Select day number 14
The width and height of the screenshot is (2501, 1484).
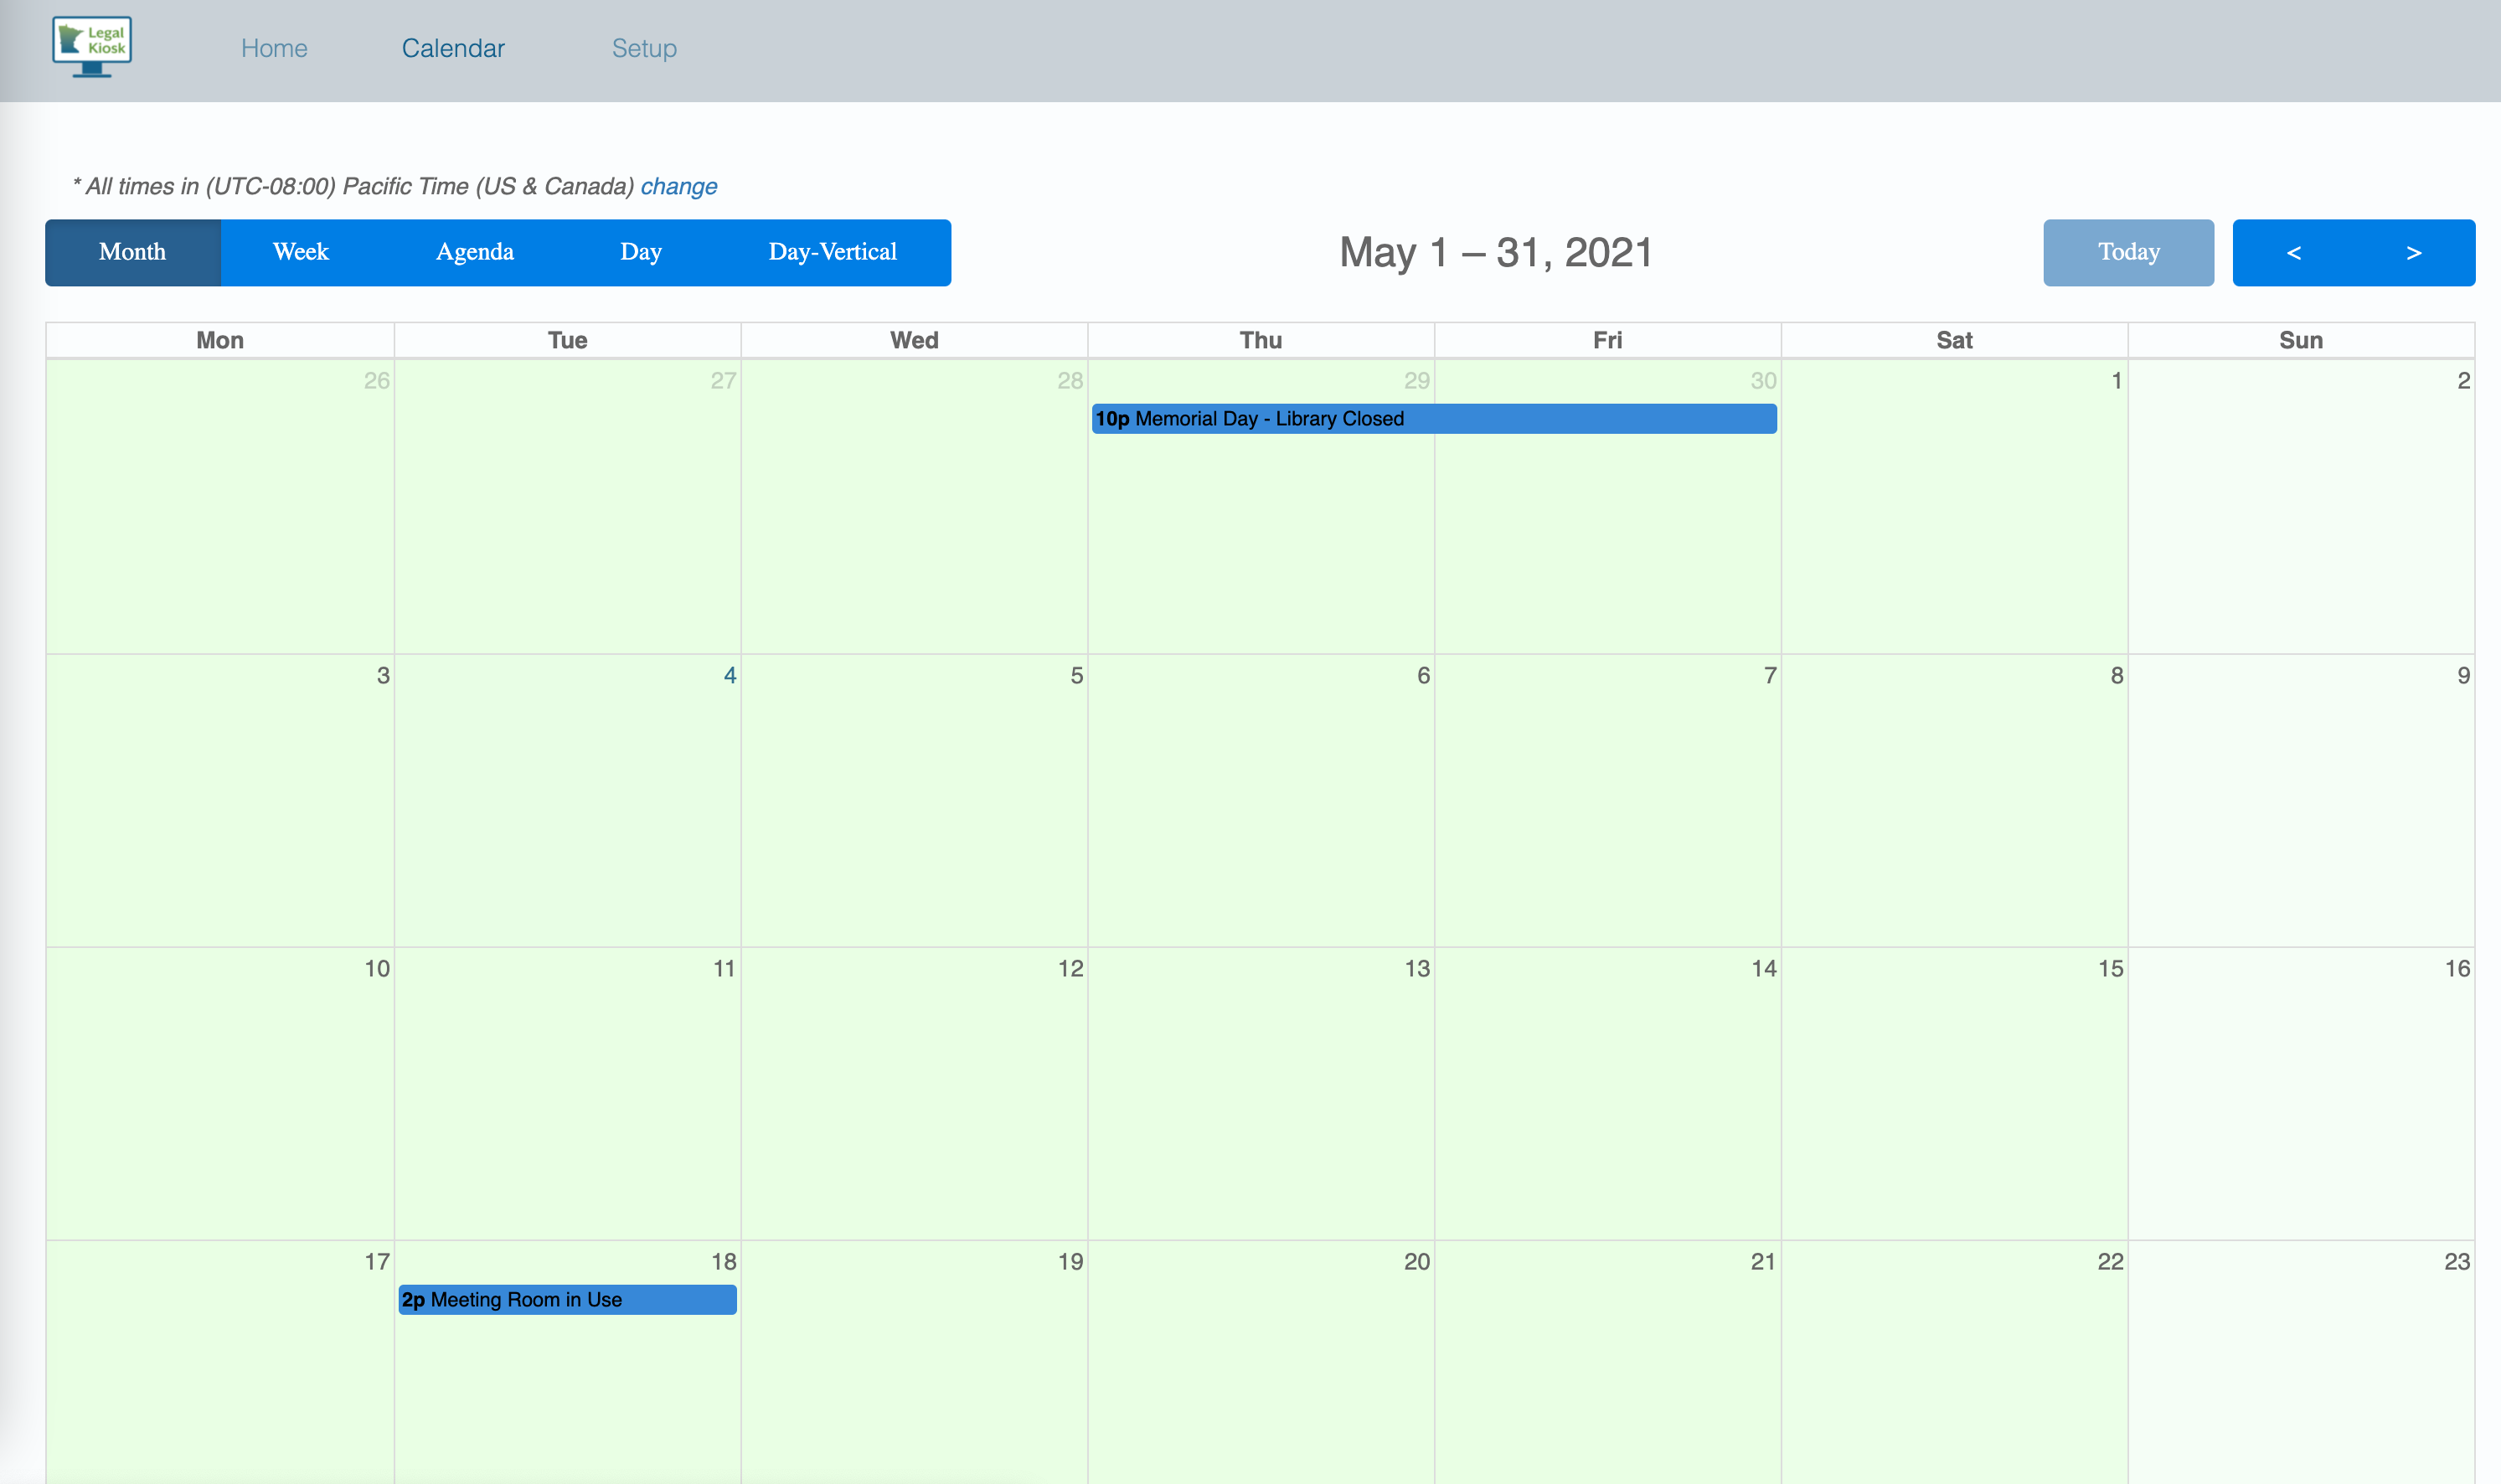[1764, 968]
